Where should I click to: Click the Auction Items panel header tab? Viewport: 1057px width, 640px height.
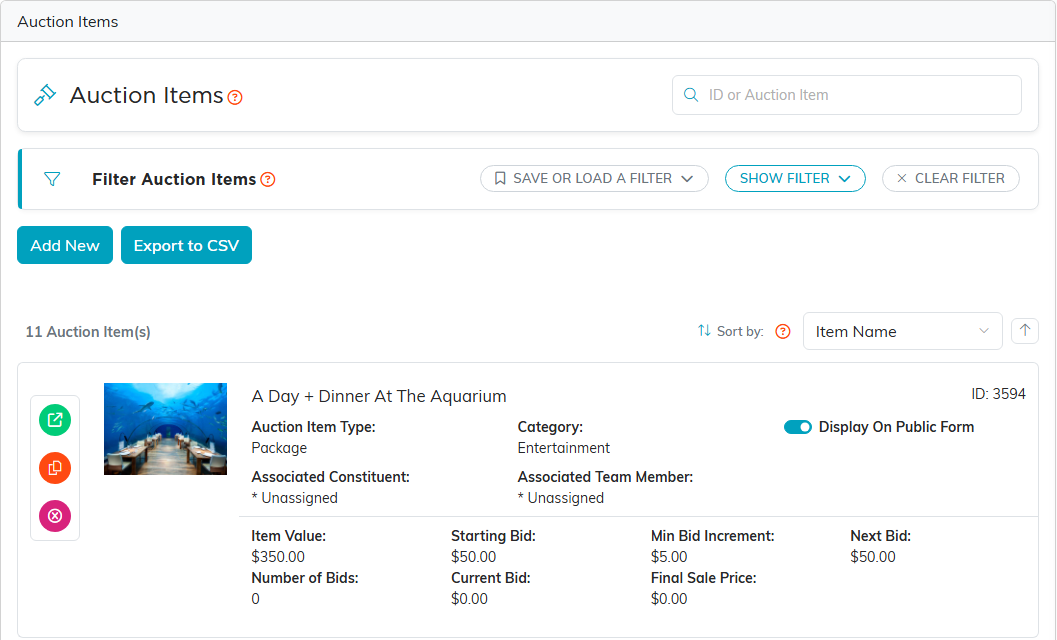67,22
